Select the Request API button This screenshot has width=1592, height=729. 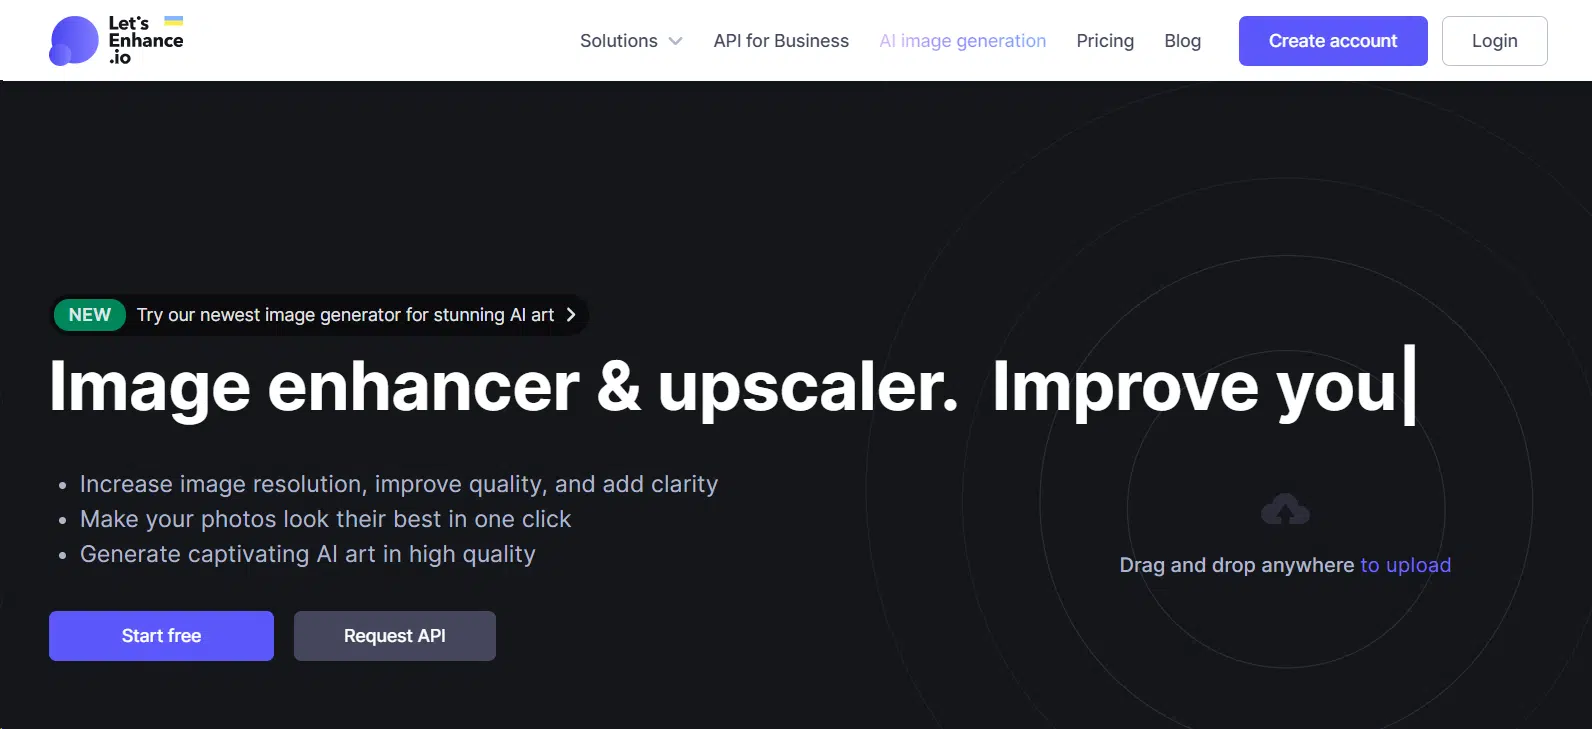394,636
